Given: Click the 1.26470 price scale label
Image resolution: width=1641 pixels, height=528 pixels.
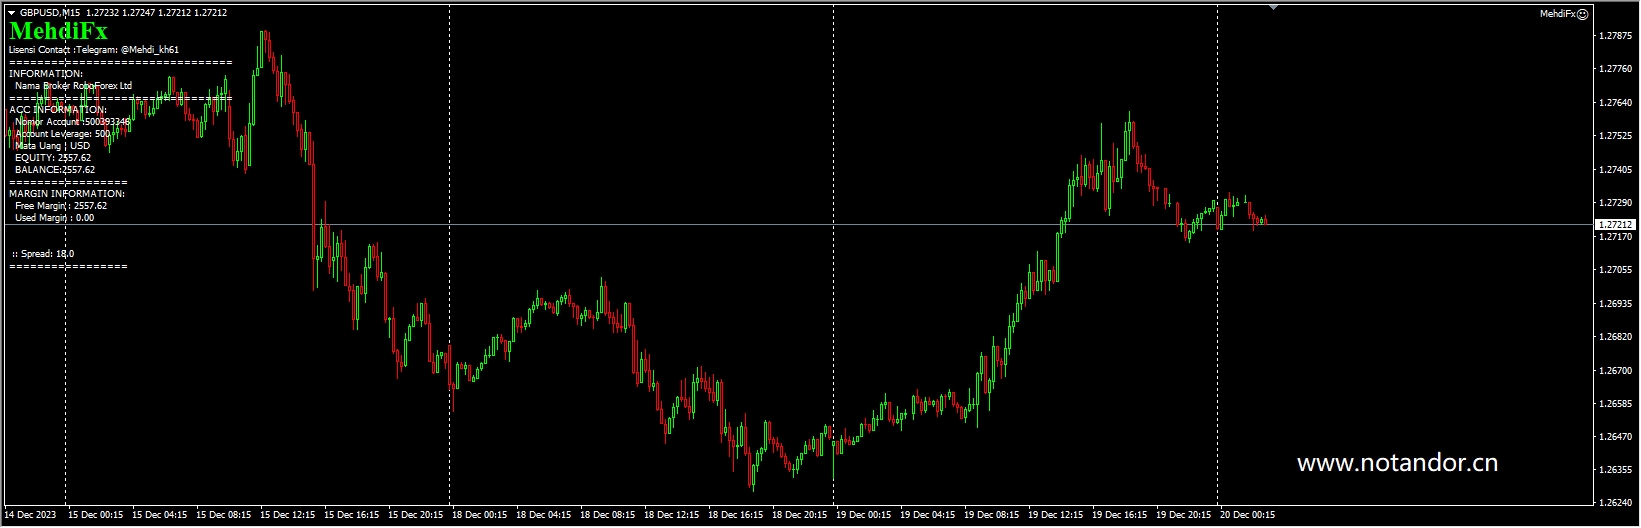Looking at the screenshot, I should click(x=1616, y=437).
